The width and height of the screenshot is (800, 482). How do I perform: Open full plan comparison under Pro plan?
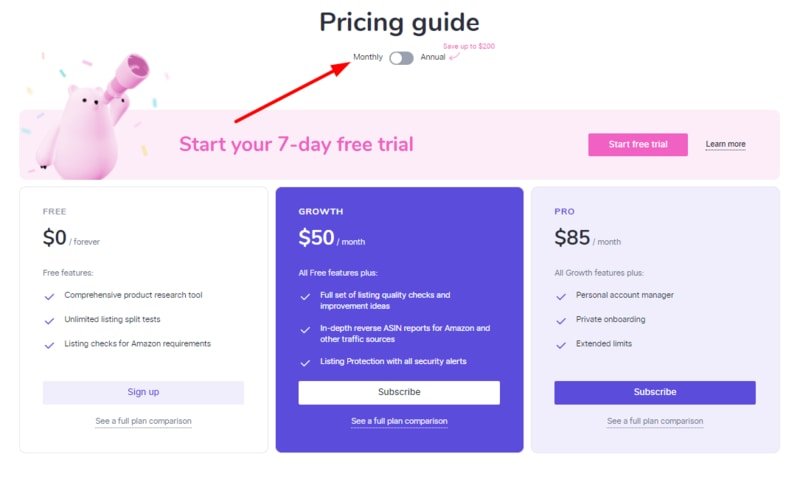(655, 421)
